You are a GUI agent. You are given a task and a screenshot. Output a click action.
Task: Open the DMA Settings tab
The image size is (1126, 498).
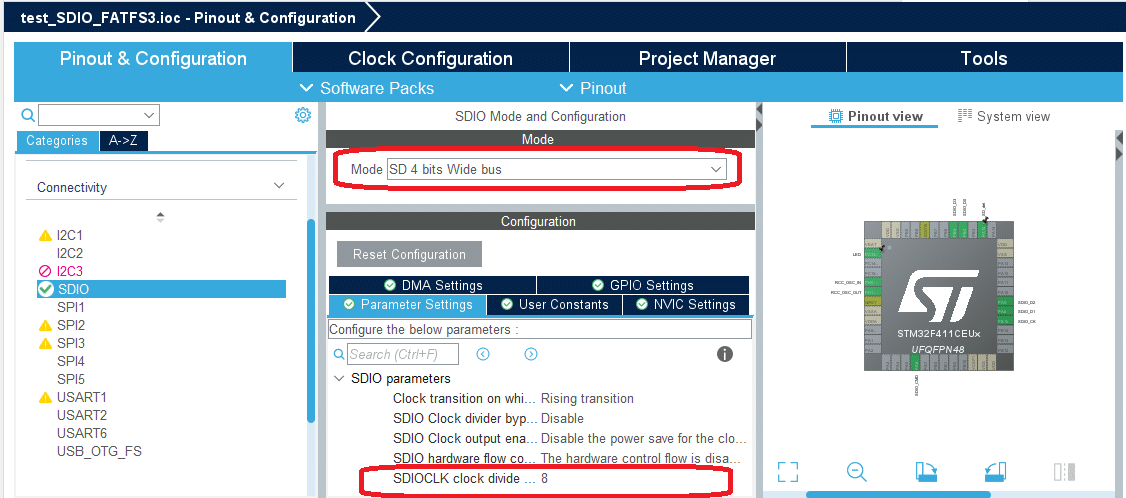(433, 285)
